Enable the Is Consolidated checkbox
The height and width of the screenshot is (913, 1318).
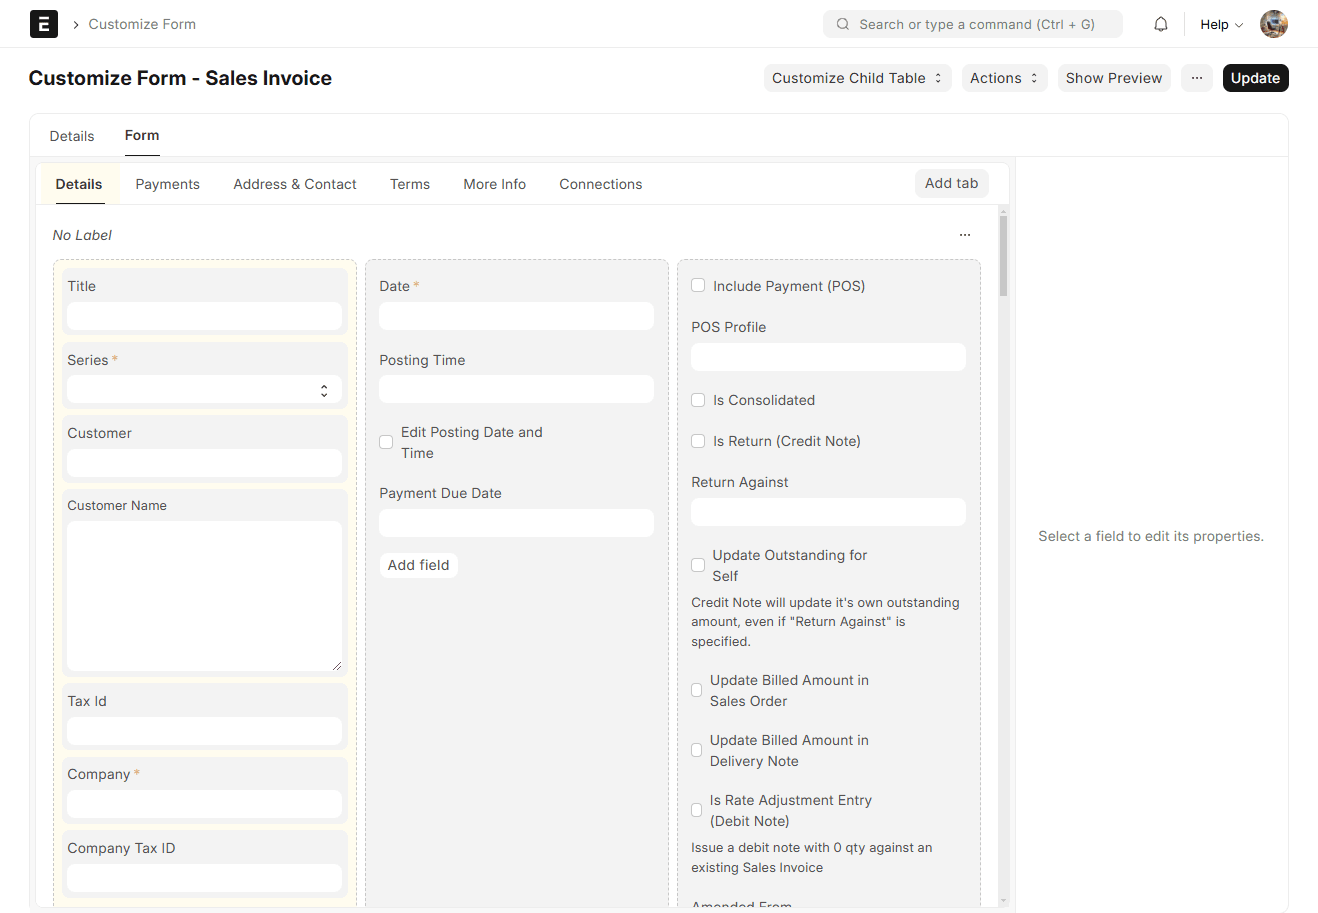tap(698, 400)
